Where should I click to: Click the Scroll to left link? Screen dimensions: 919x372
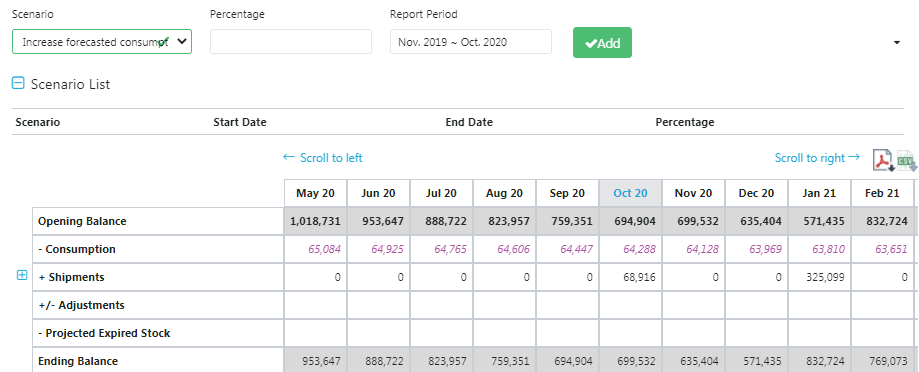coord(322,158)
